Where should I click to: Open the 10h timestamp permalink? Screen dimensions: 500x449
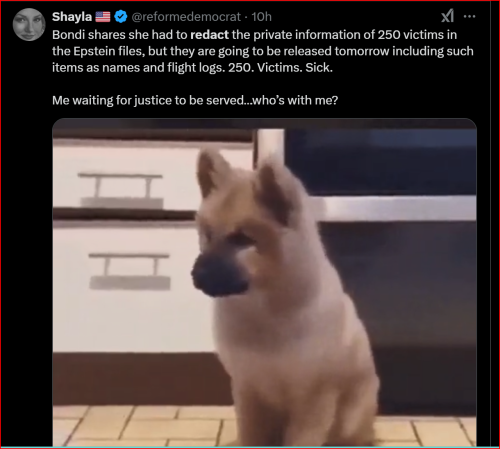pyautogui.click(x=261, y=17)
